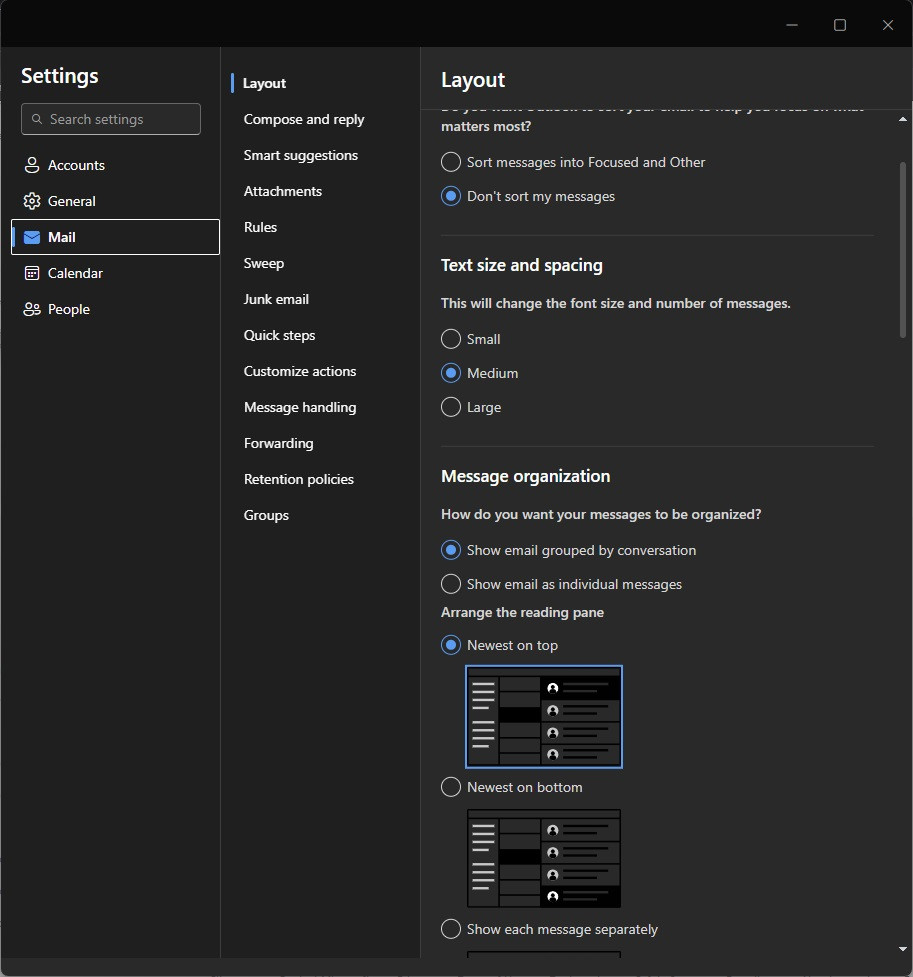Go to Accounts settings category
This screenshot has height=977, width=913.
115,165
